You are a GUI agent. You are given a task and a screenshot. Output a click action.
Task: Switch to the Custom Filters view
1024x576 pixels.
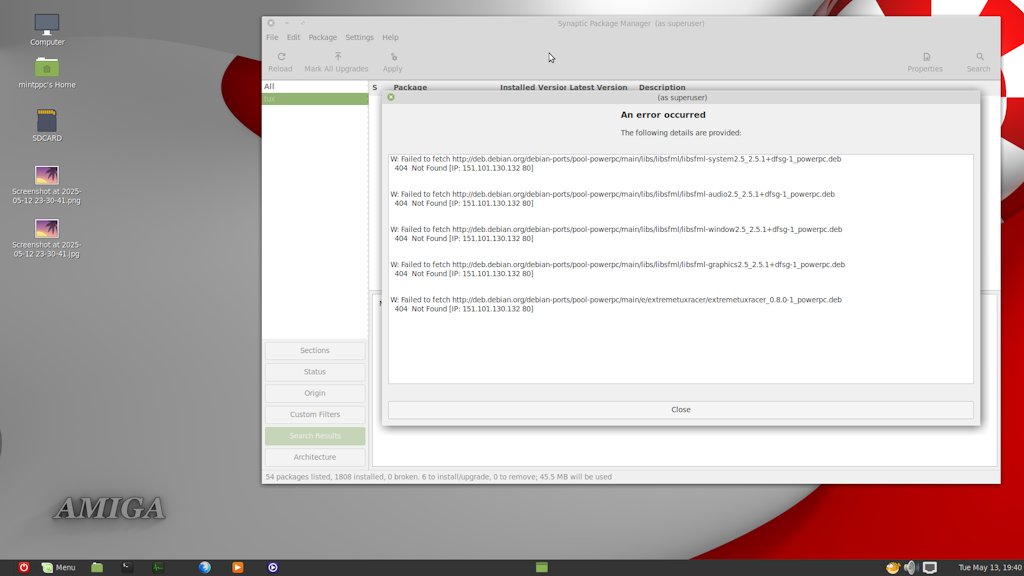pos(315,415)
